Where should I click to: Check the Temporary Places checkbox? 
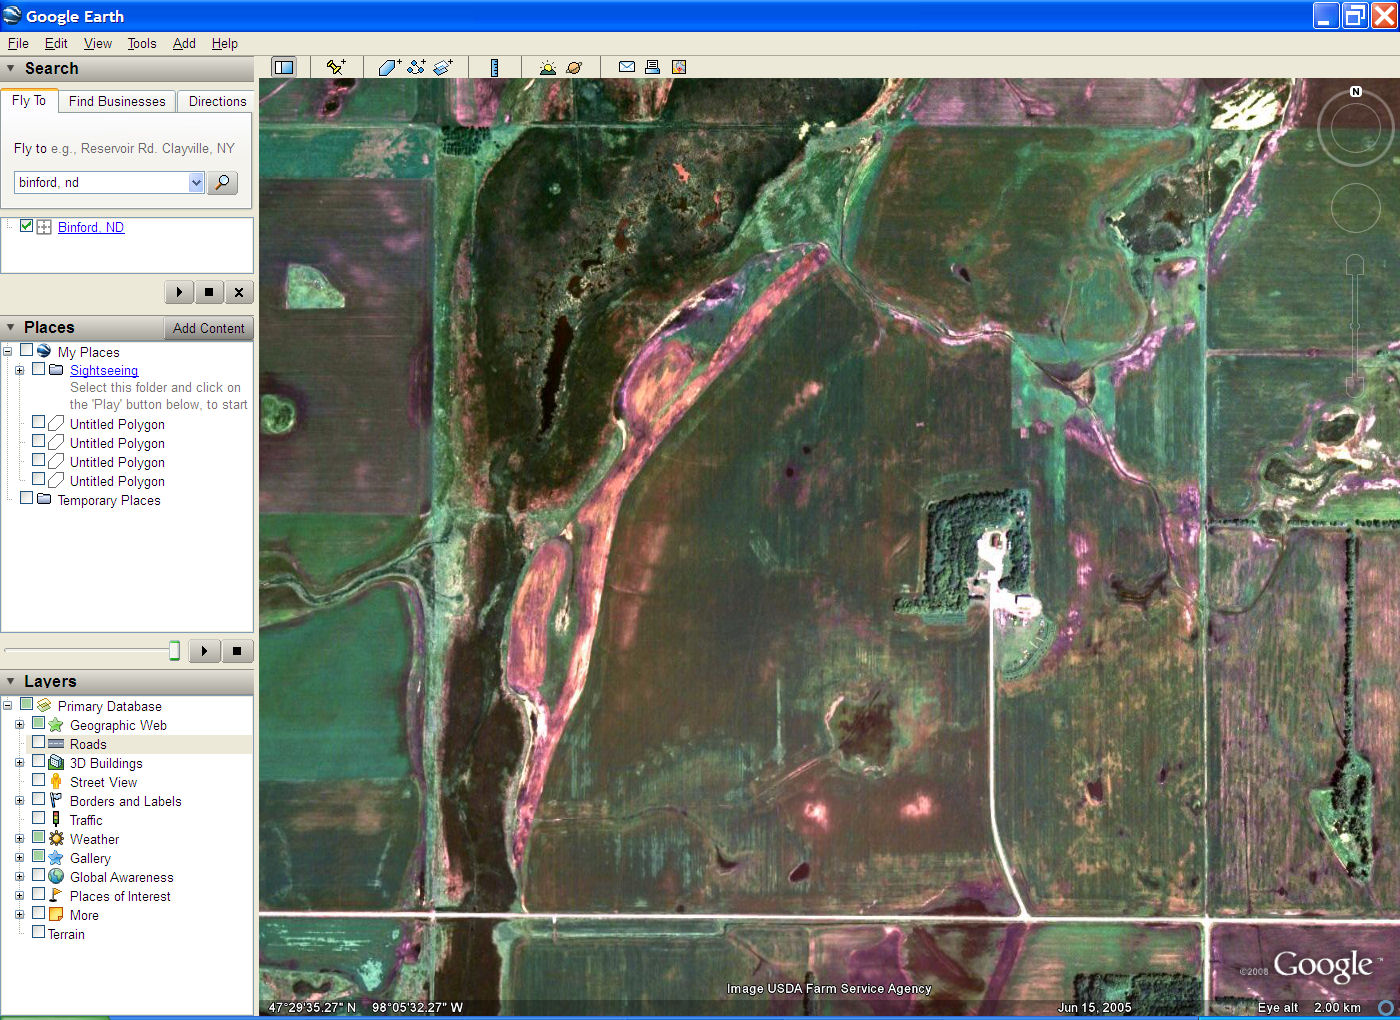click(26, 498)
